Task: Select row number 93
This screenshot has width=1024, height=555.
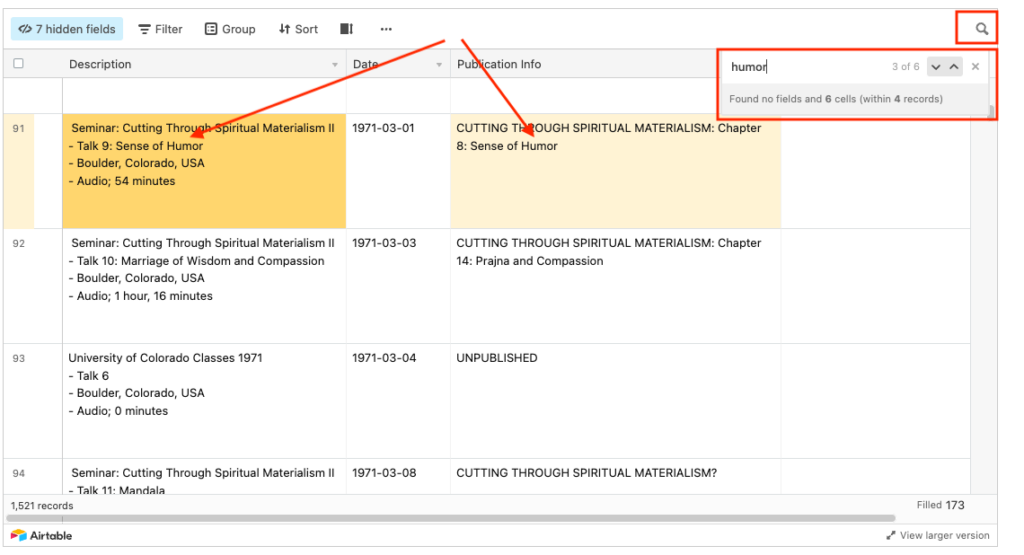Action: point(18,358)
